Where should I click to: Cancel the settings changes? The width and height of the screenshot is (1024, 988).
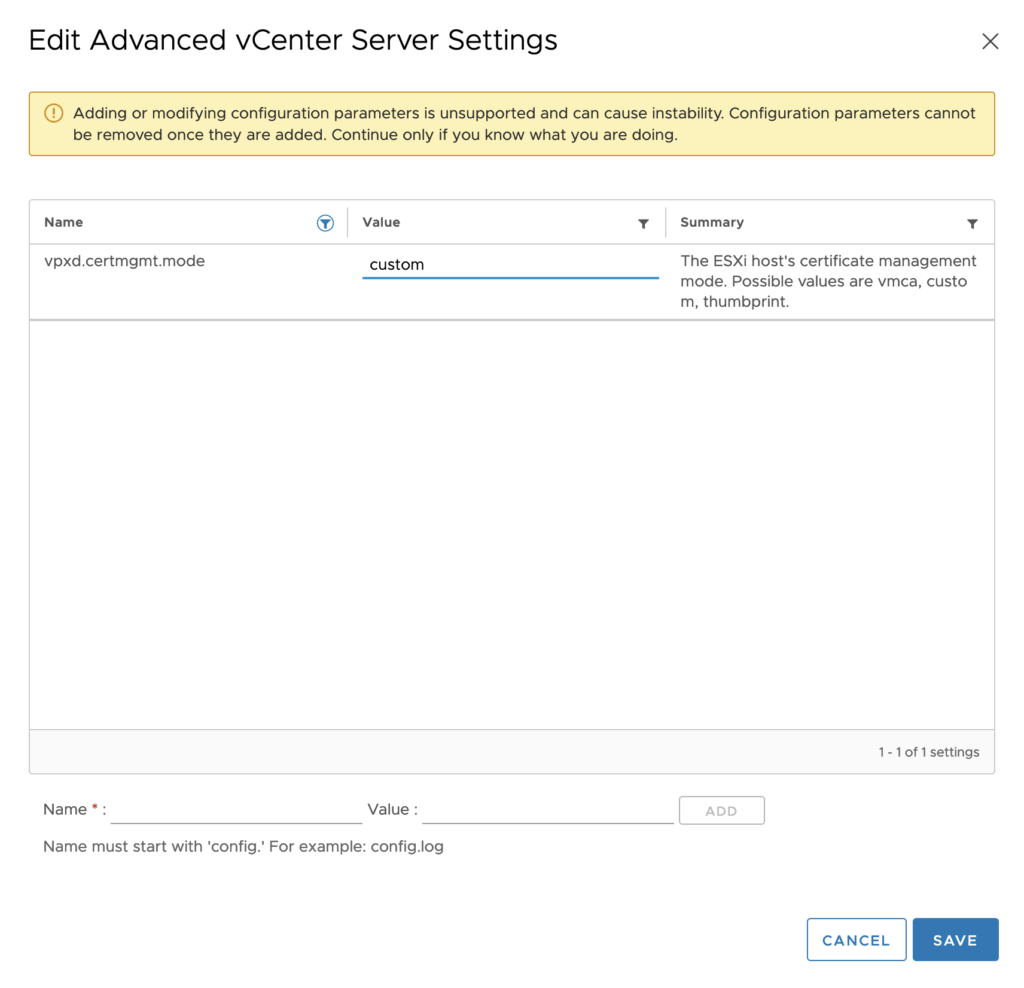pos(856,940)
